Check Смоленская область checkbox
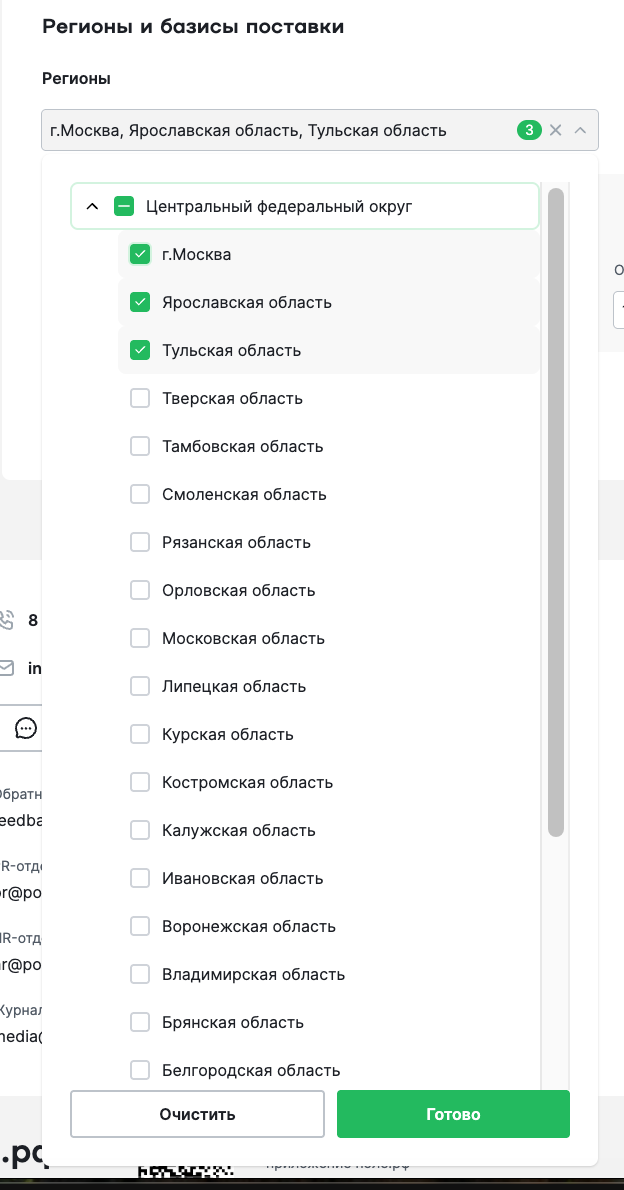 click(x=140, y=494)
